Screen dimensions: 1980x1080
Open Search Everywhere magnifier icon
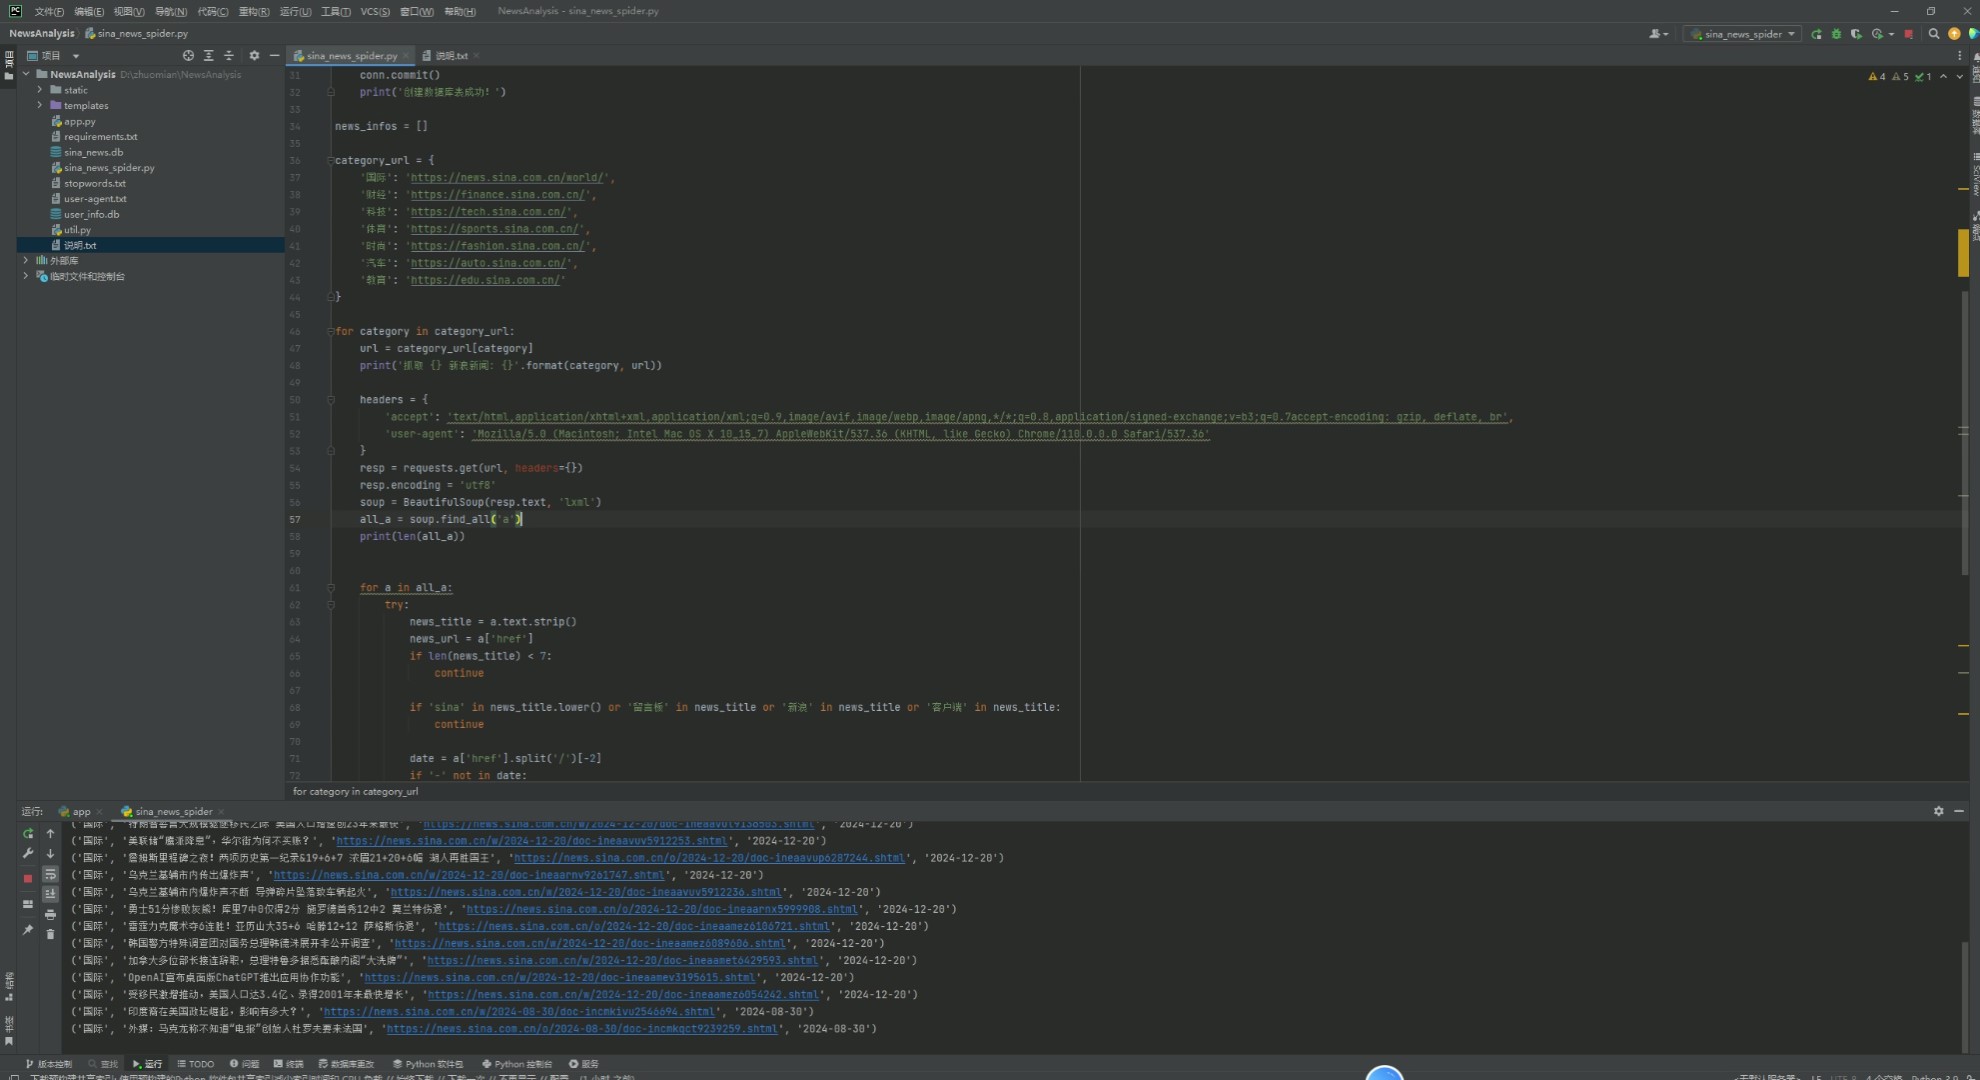[1934, 34]
